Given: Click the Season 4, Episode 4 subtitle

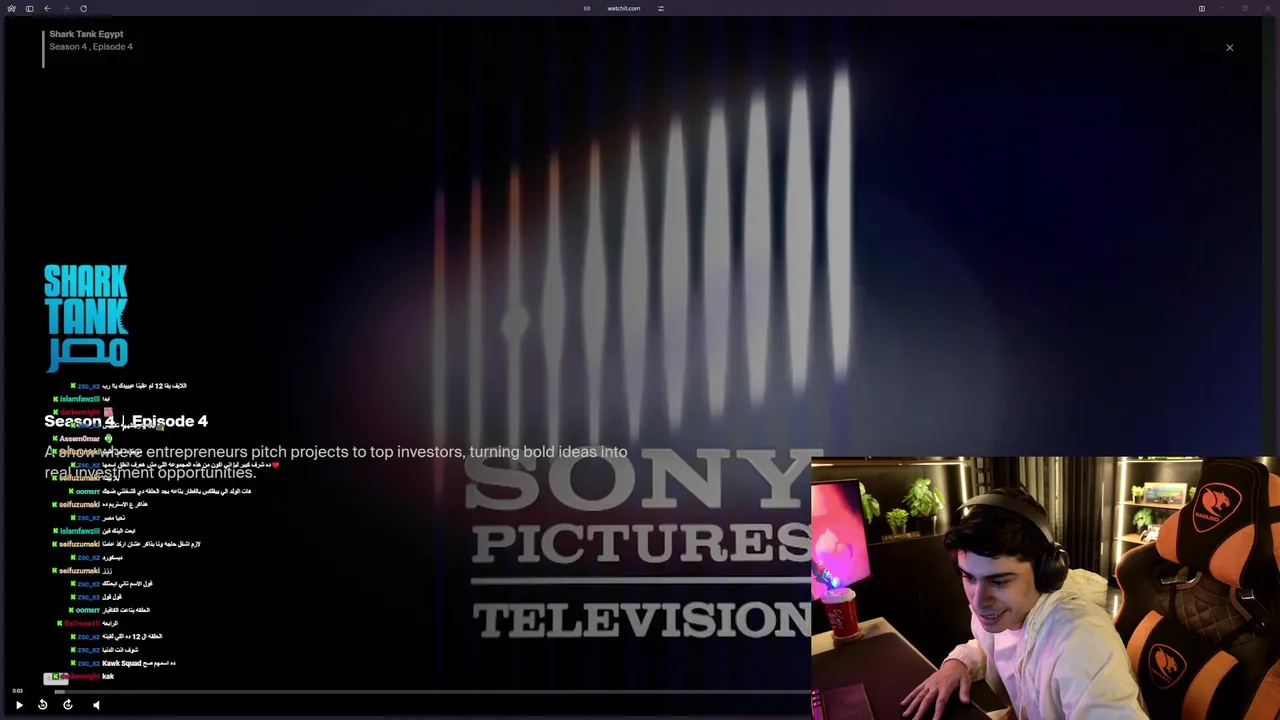Looking at the screenshot, I should click(x=91, y=47).
